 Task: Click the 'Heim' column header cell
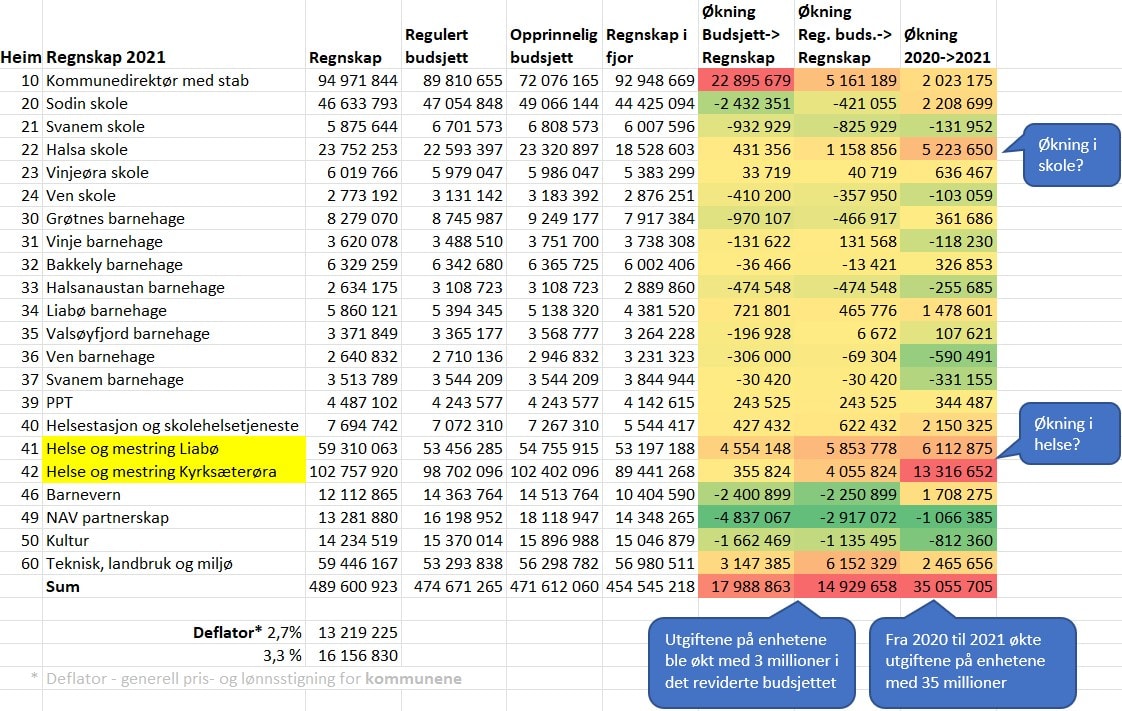tap(21, 57)
